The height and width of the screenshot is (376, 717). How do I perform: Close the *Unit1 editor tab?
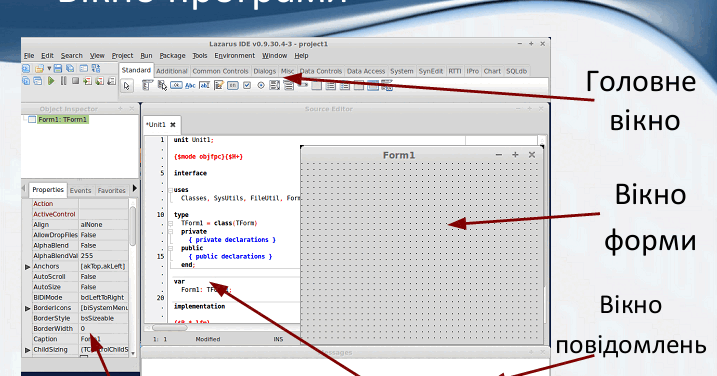pyautogui.click(x=173, y=124)
